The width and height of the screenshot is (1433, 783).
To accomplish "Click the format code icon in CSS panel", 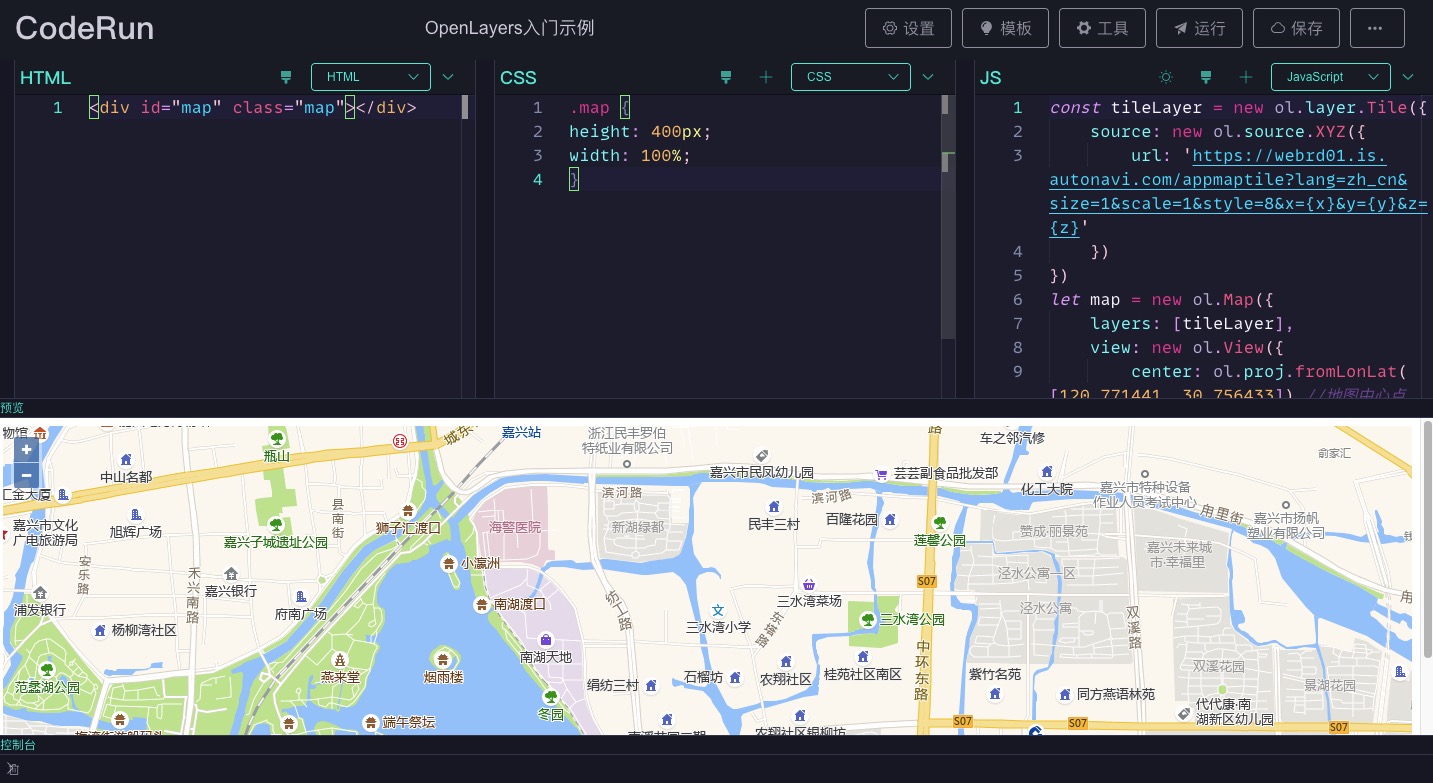I will tap(726, 77).
